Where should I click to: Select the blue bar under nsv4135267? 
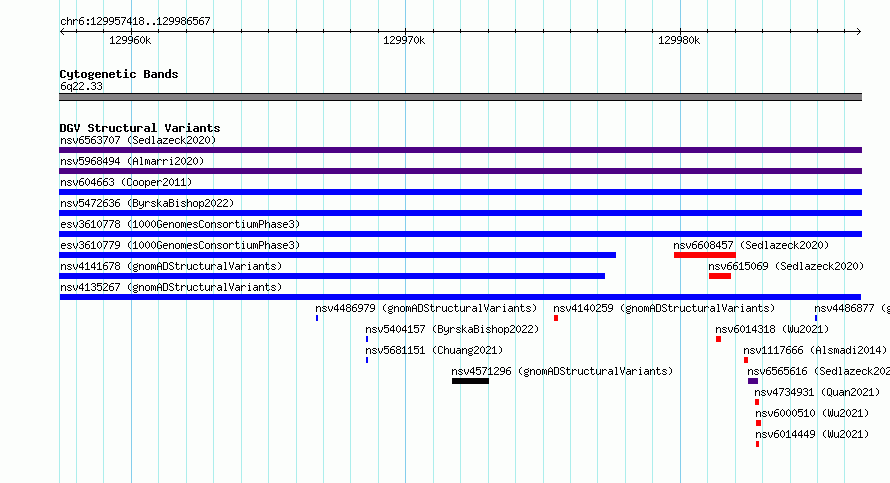click(460, 297)
